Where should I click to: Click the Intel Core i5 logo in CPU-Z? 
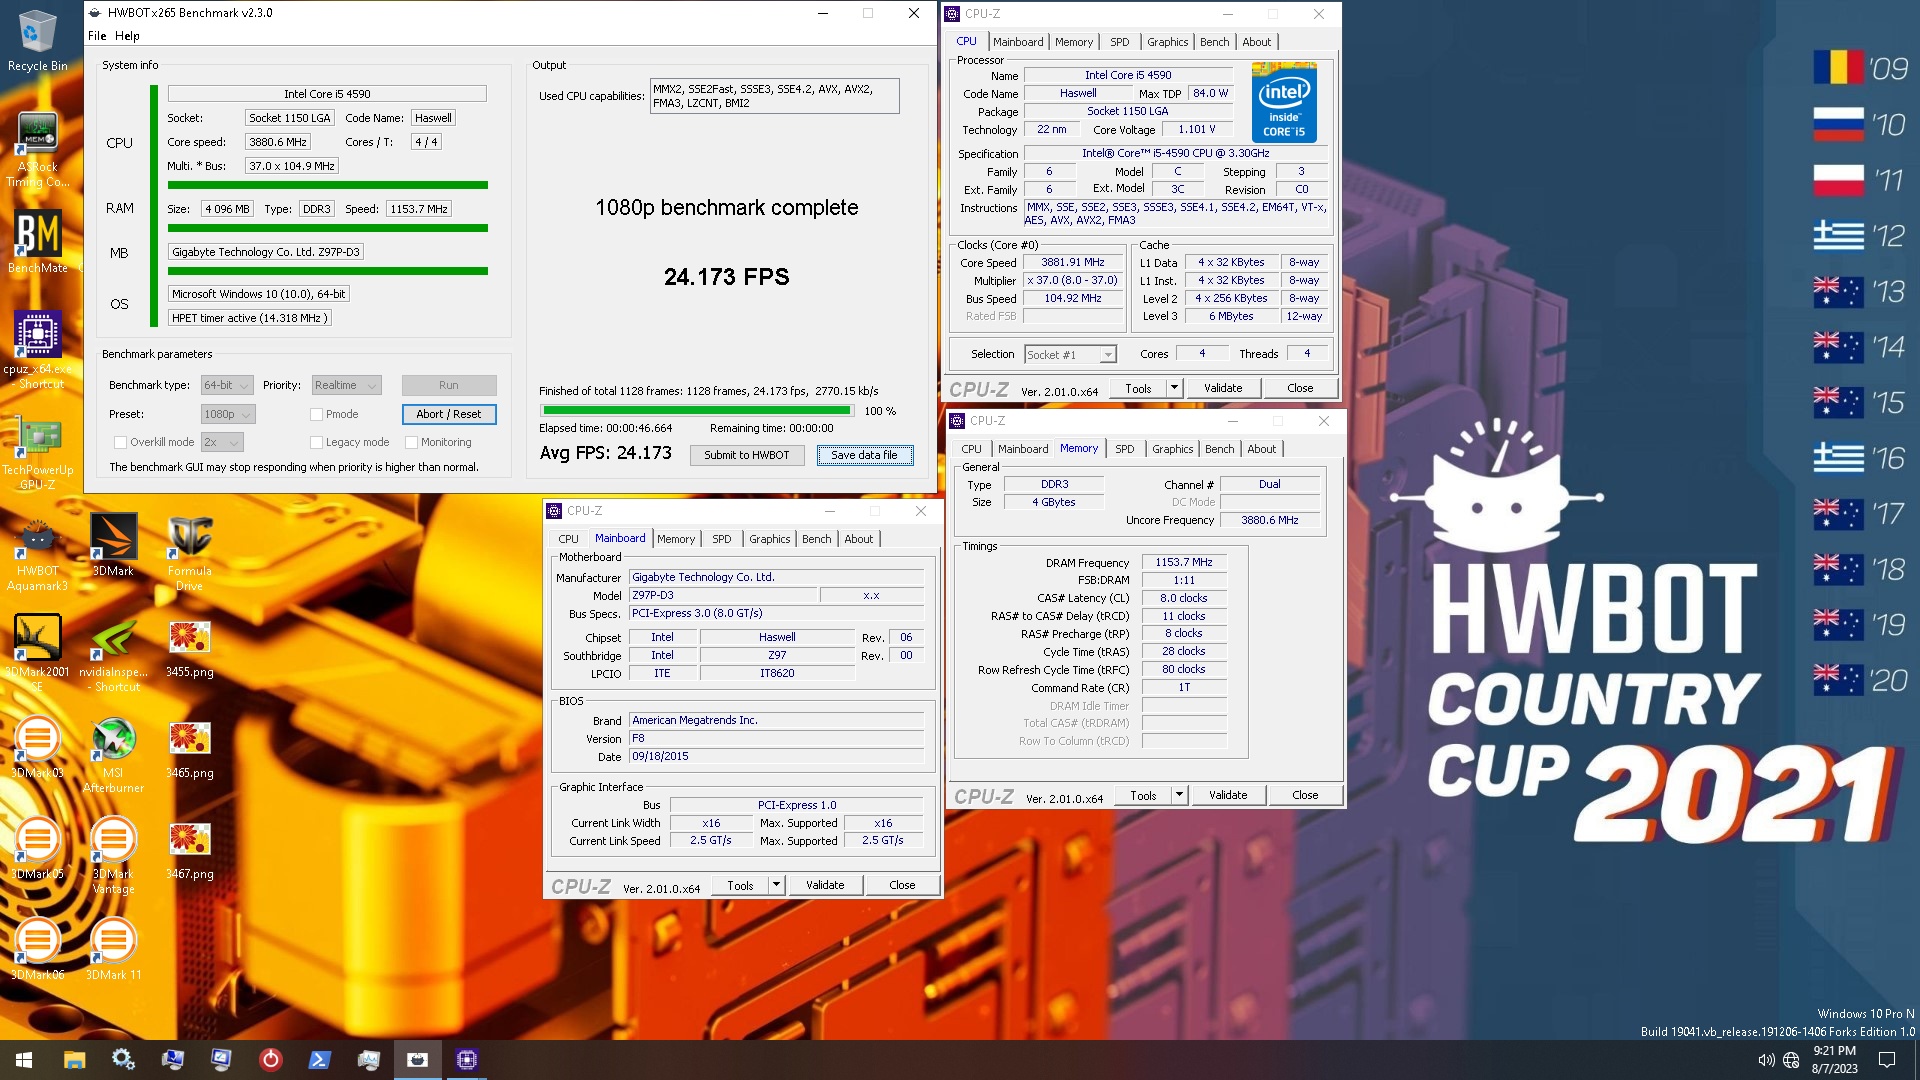click(1284, 103)
